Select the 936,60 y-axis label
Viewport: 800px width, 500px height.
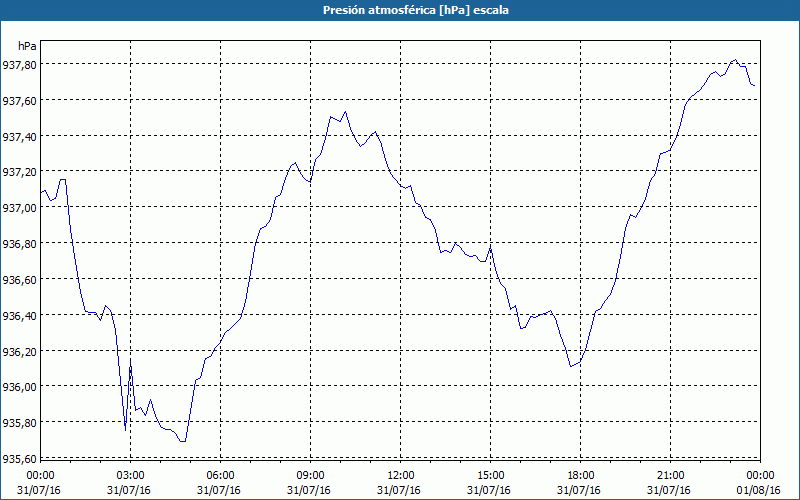click(19, 280)
